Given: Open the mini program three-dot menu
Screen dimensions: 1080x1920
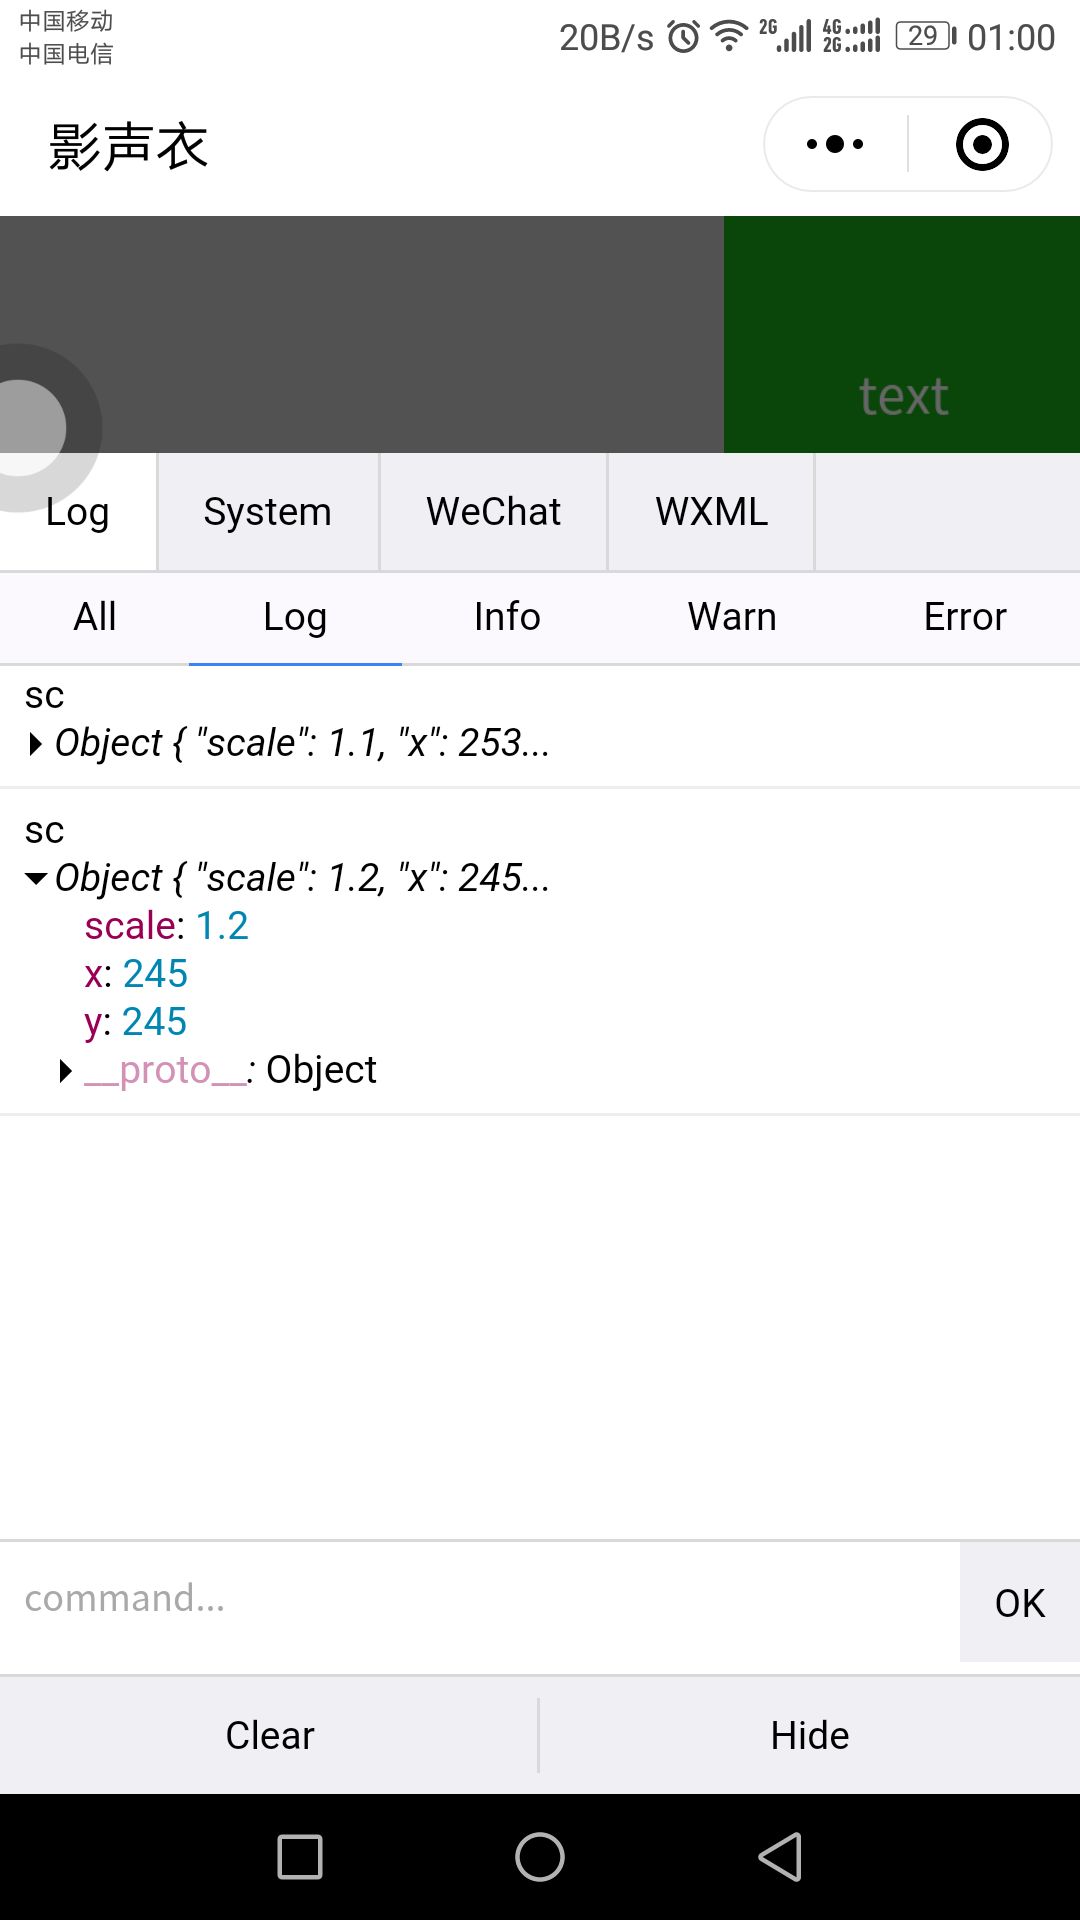Looking at the screenshot, I should point(835,144).
